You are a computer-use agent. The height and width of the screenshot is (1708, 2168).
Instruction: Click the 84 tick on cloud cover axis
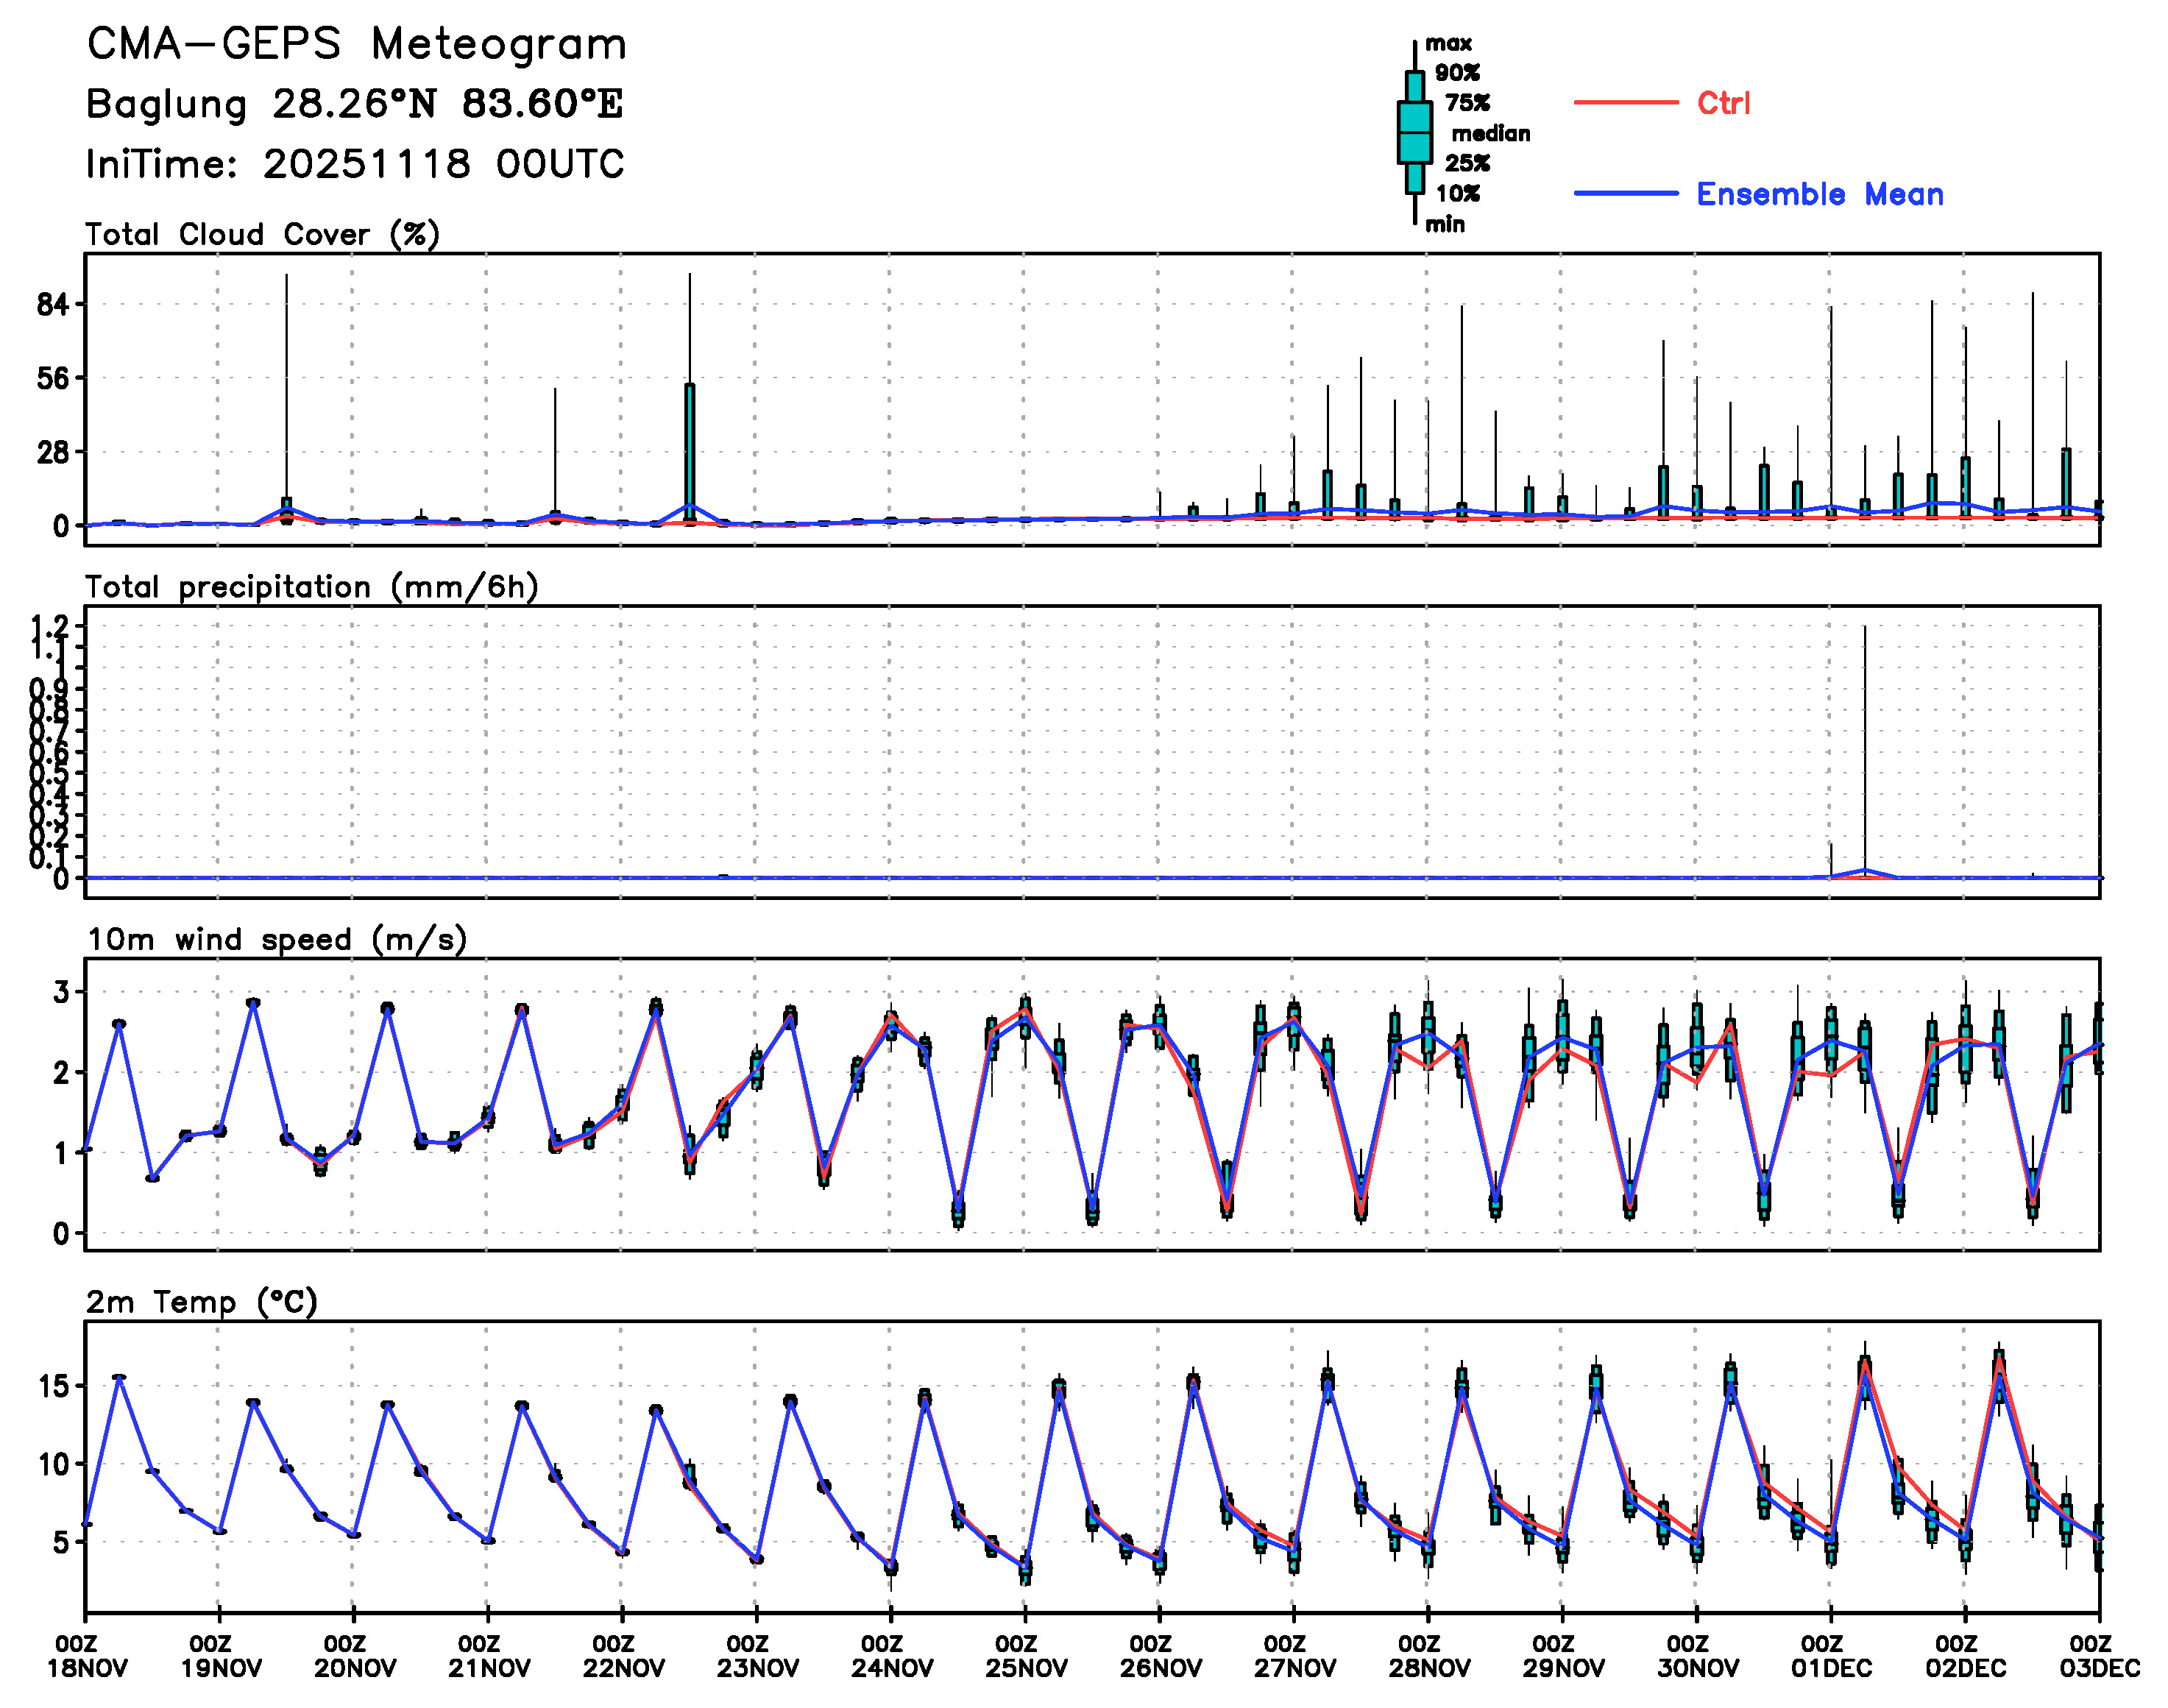pos(53,305)
